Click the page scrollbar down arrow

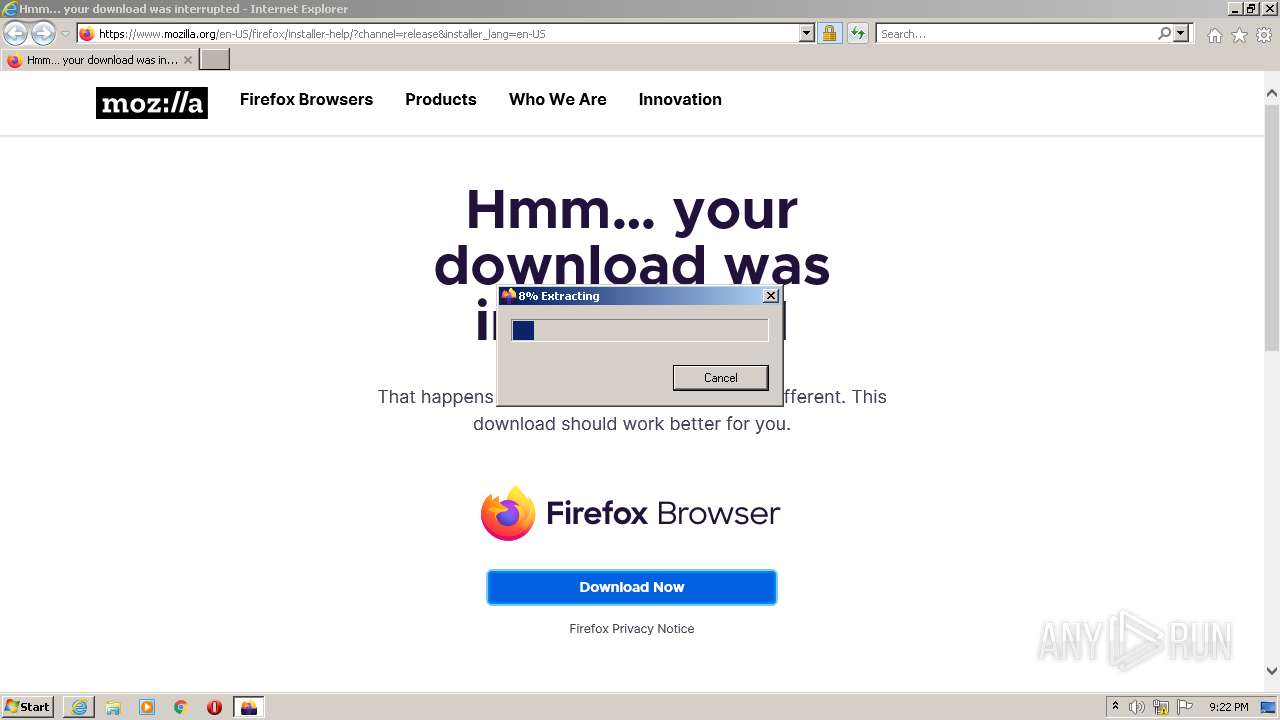click(1272, 672)
